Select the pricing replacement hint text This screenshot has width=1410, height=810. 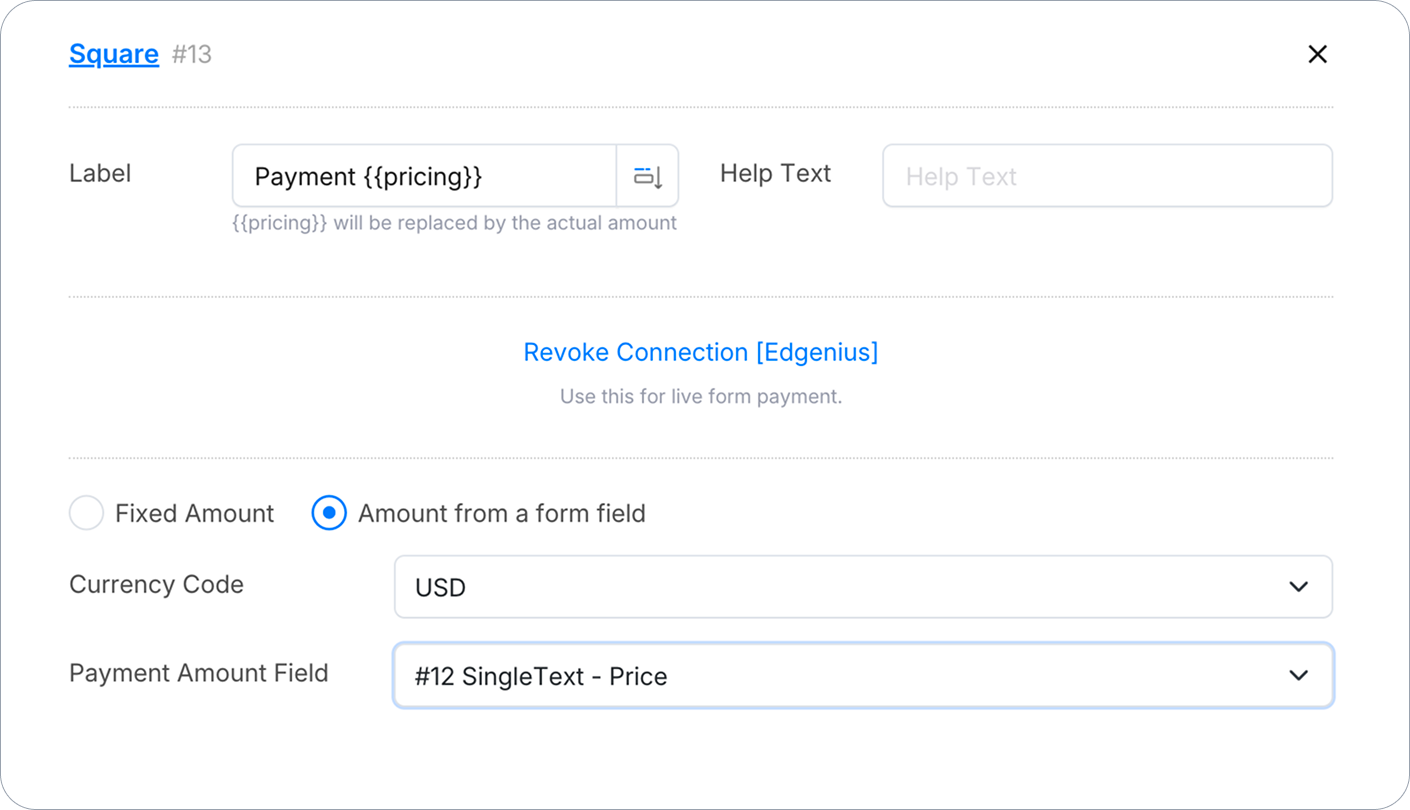pyautogui.click(x=454, y=223)
